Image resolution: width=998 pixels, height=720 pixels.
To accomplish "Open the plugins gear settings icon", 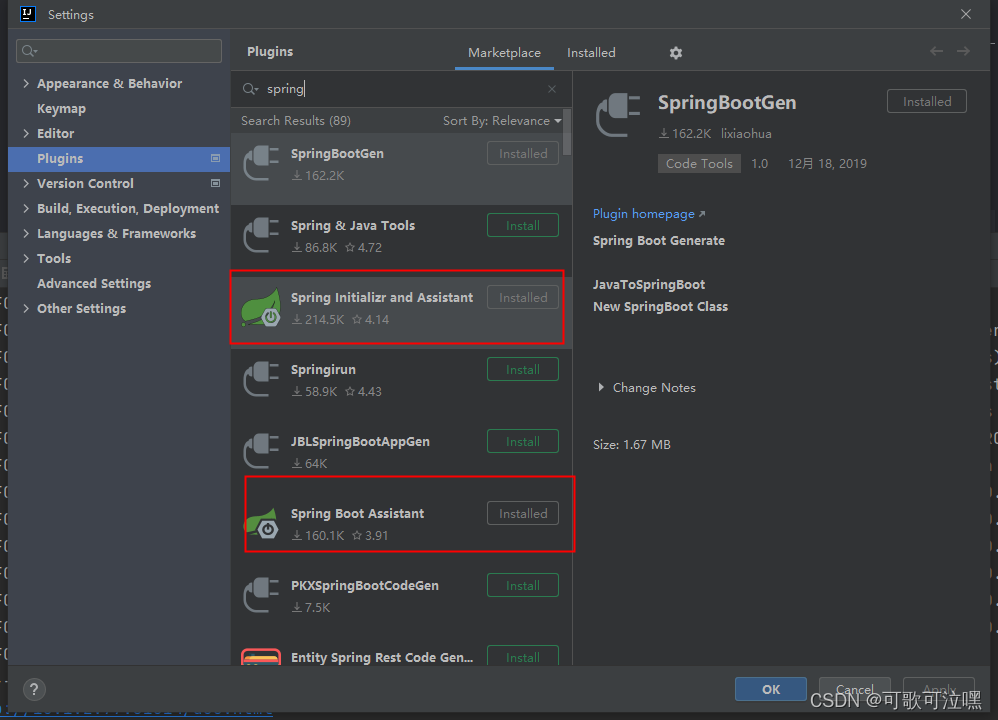I will [675, 53].
